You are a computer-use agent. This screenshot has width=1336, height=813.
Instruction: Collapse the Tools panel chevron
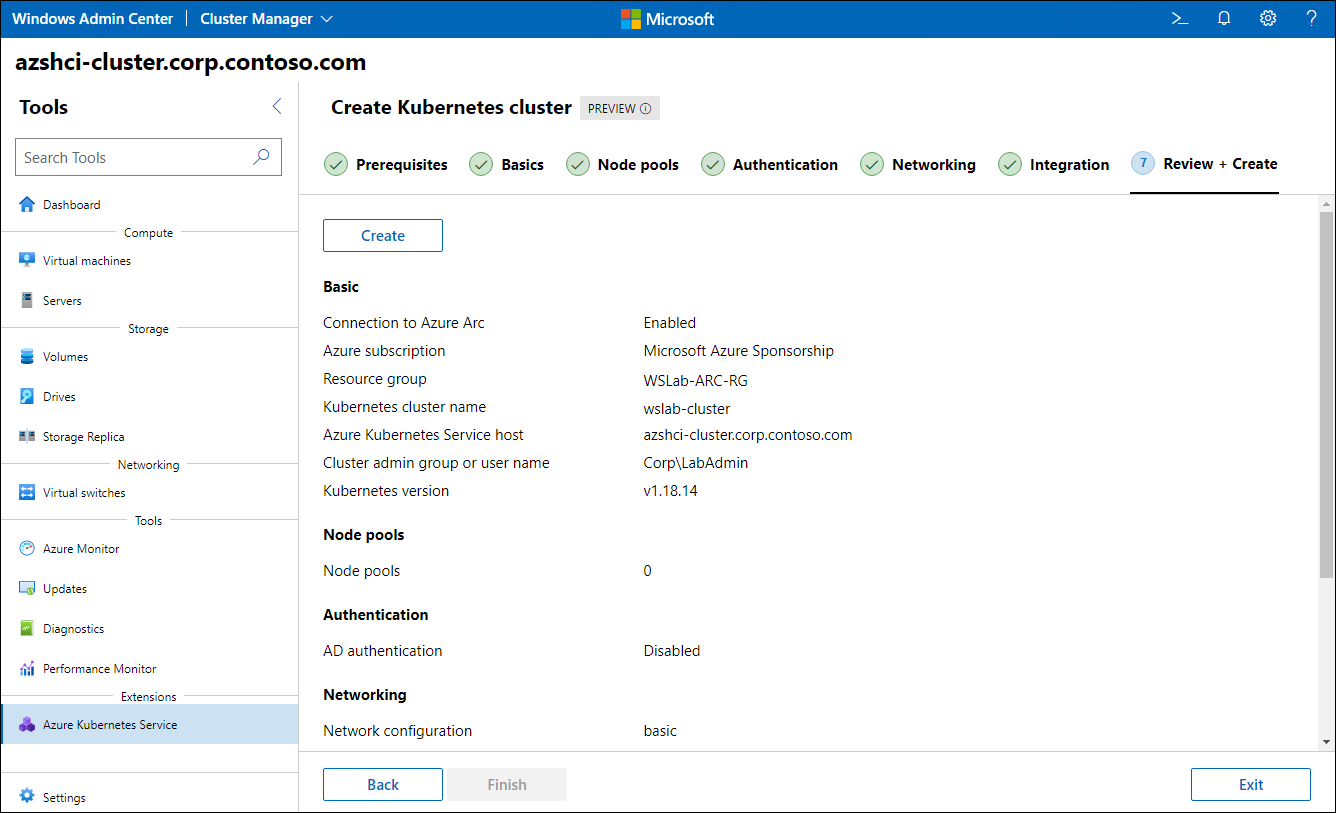[x=277, y=106]
